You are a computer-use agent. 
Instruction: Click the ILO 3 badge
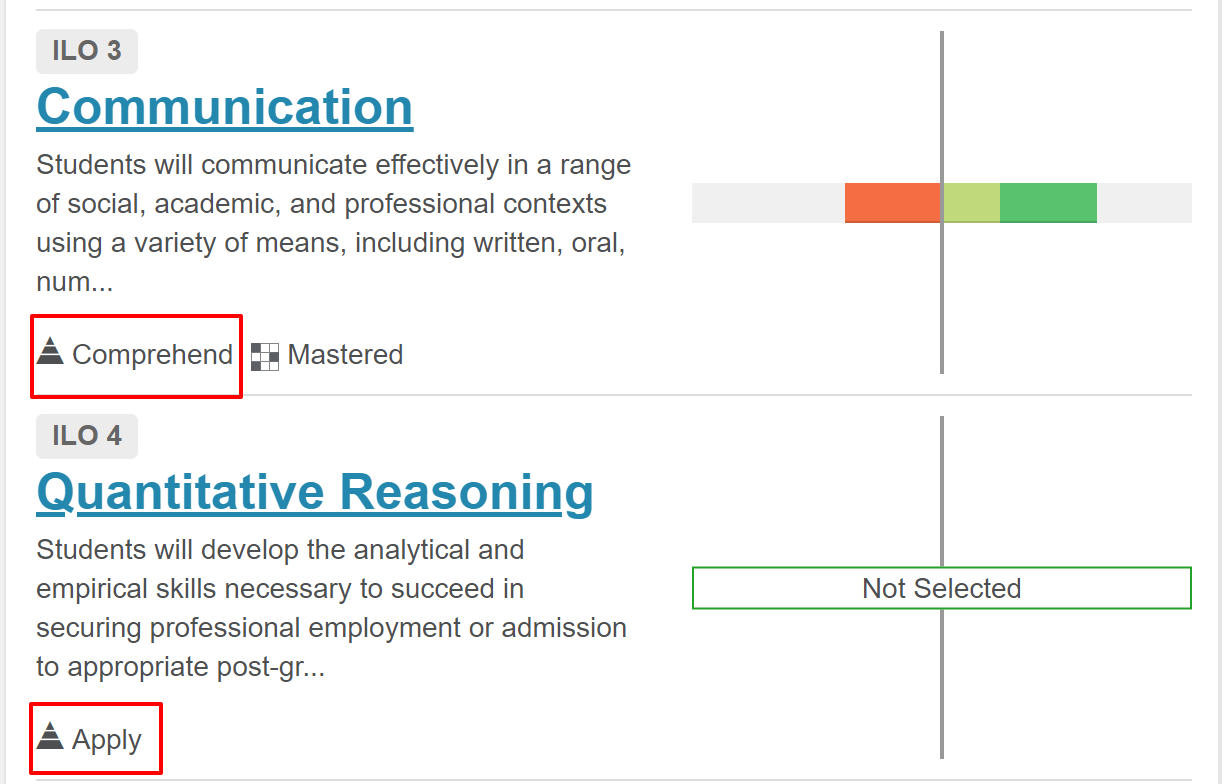(x=87, y=51)
